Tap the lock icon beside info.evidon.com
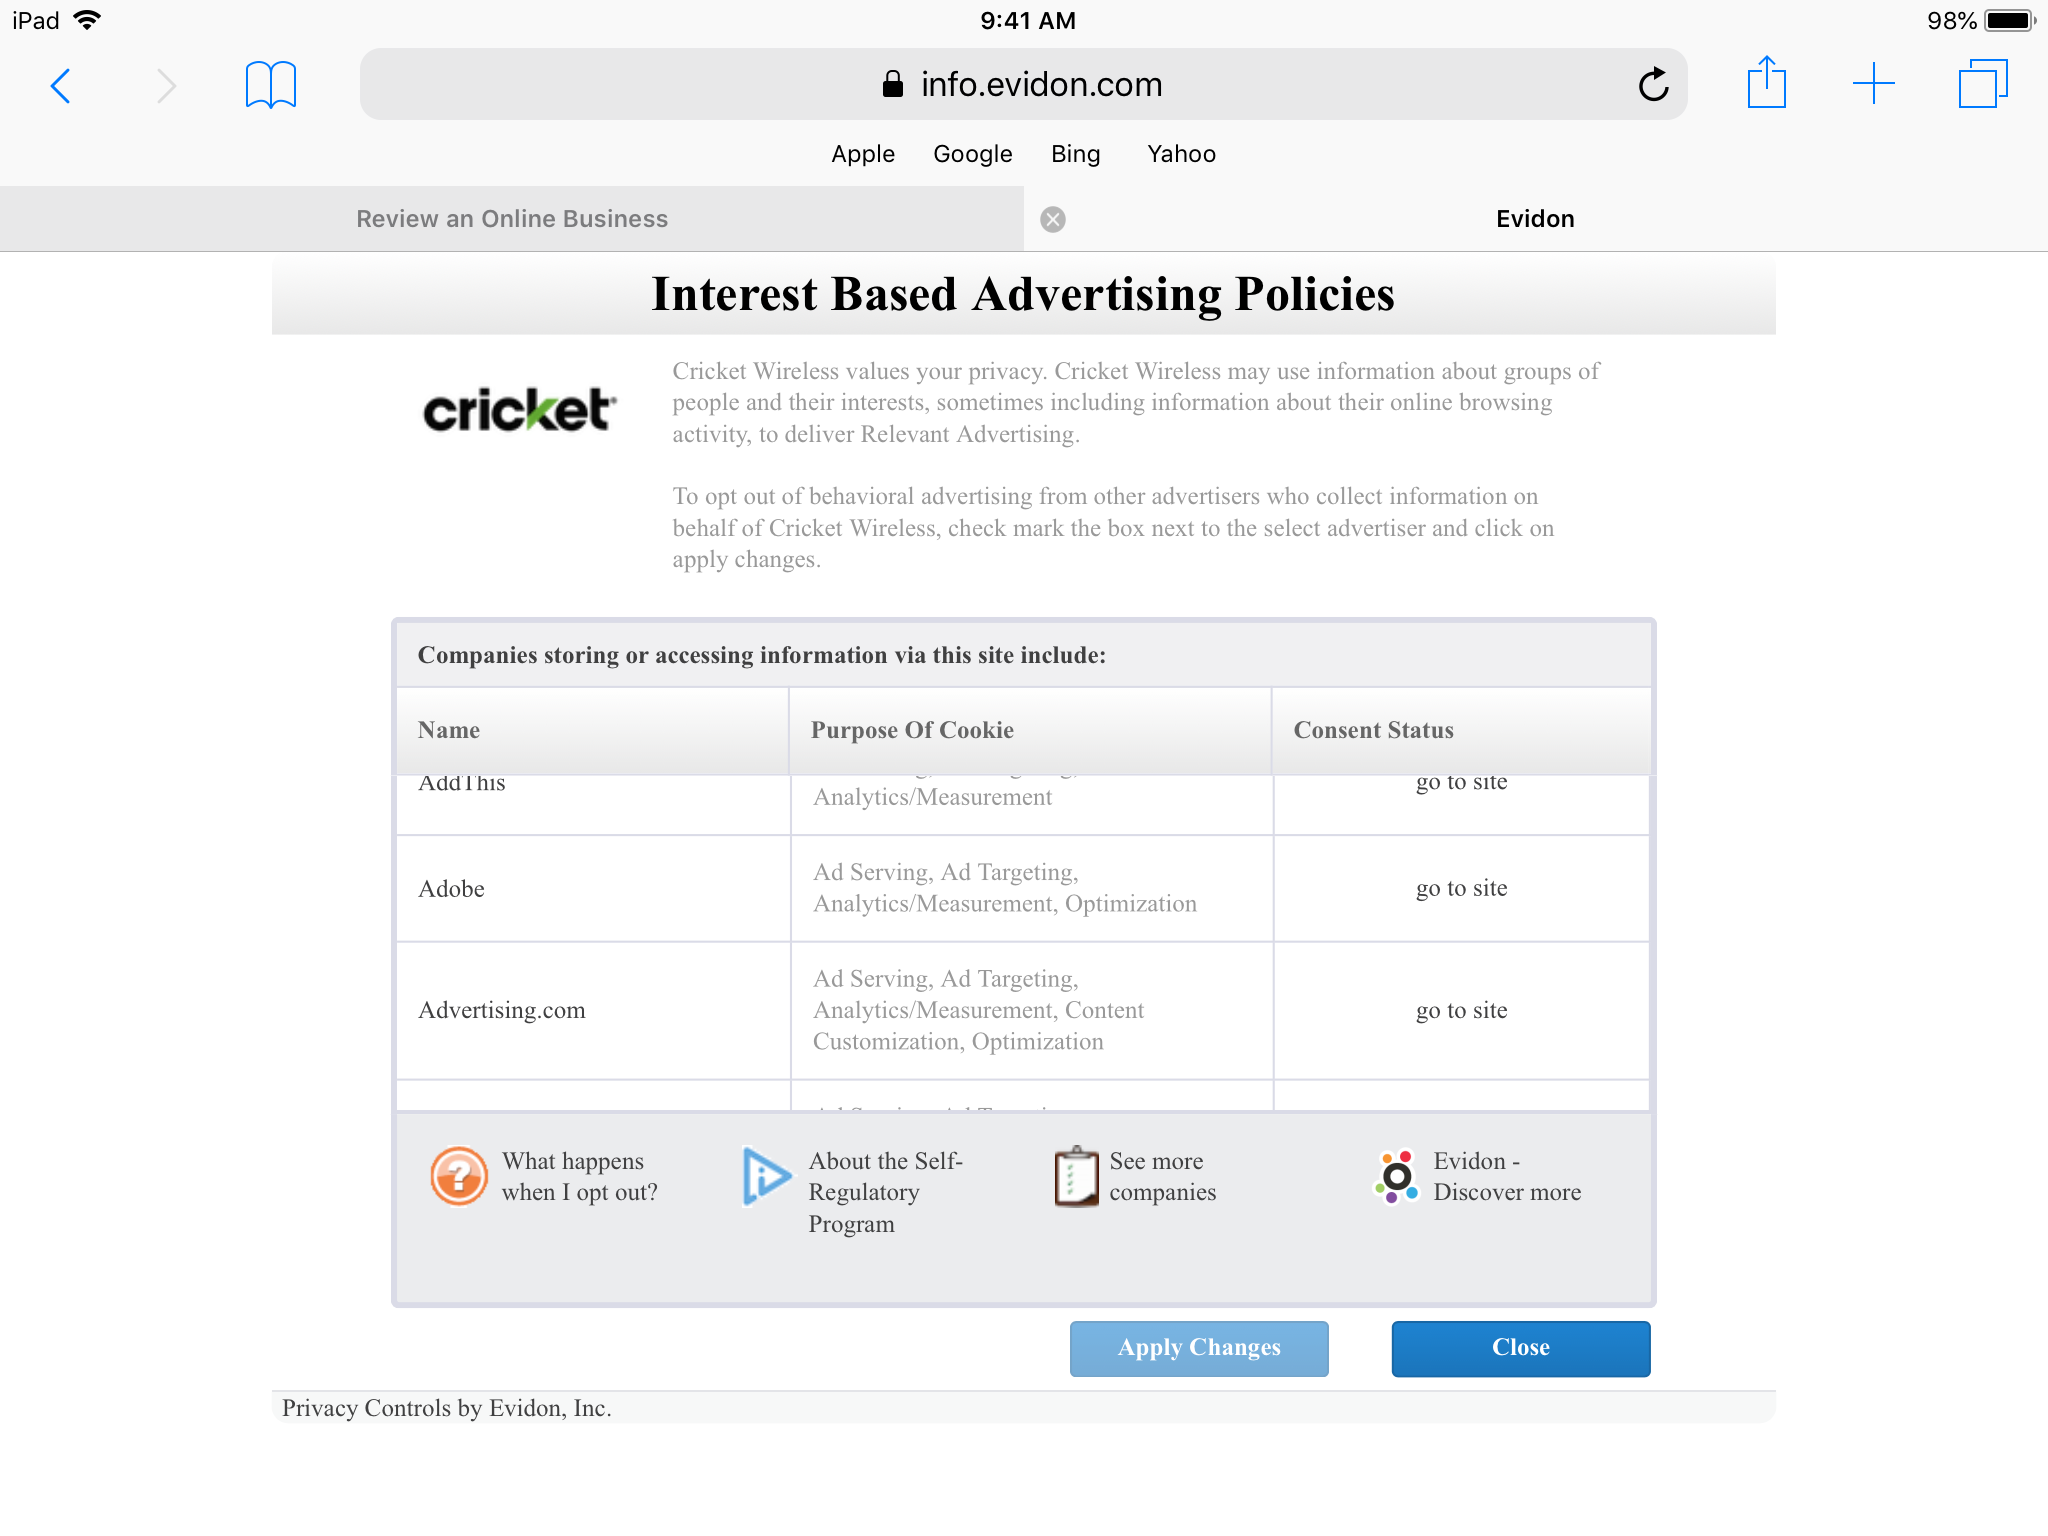 tap(893, 84)
